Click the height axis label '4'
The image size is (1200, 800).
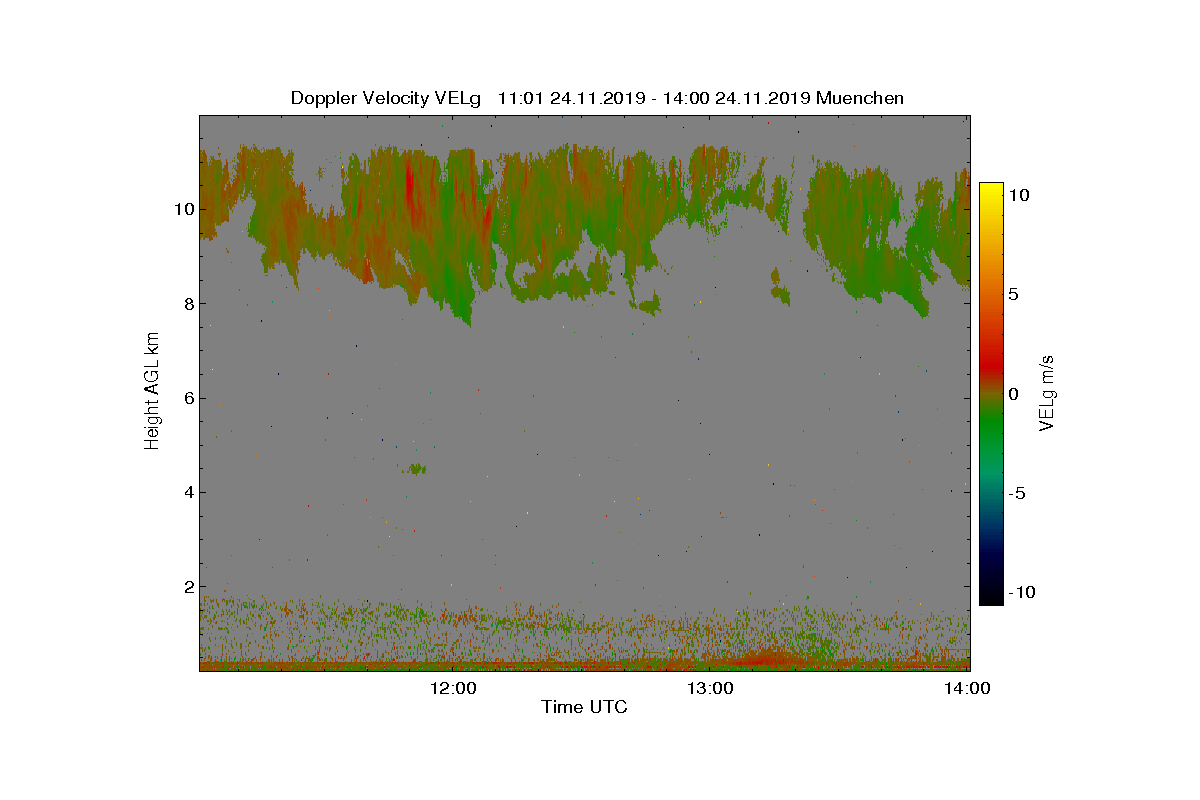point(187,492)
